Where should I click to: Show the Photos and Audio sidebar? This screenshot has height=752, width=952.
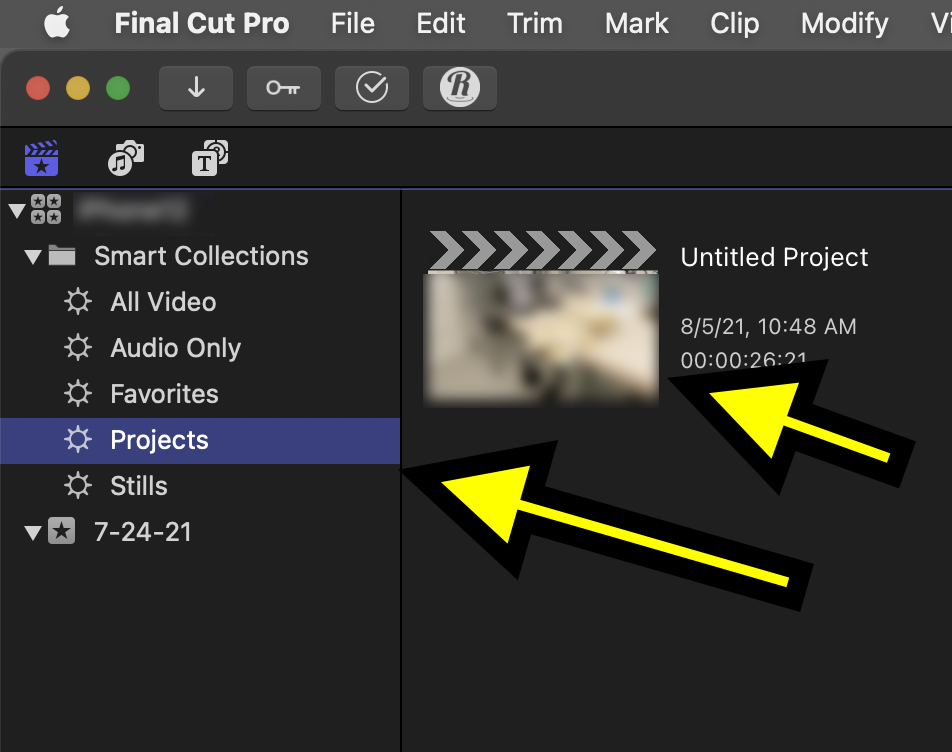(x=126, y=158)
